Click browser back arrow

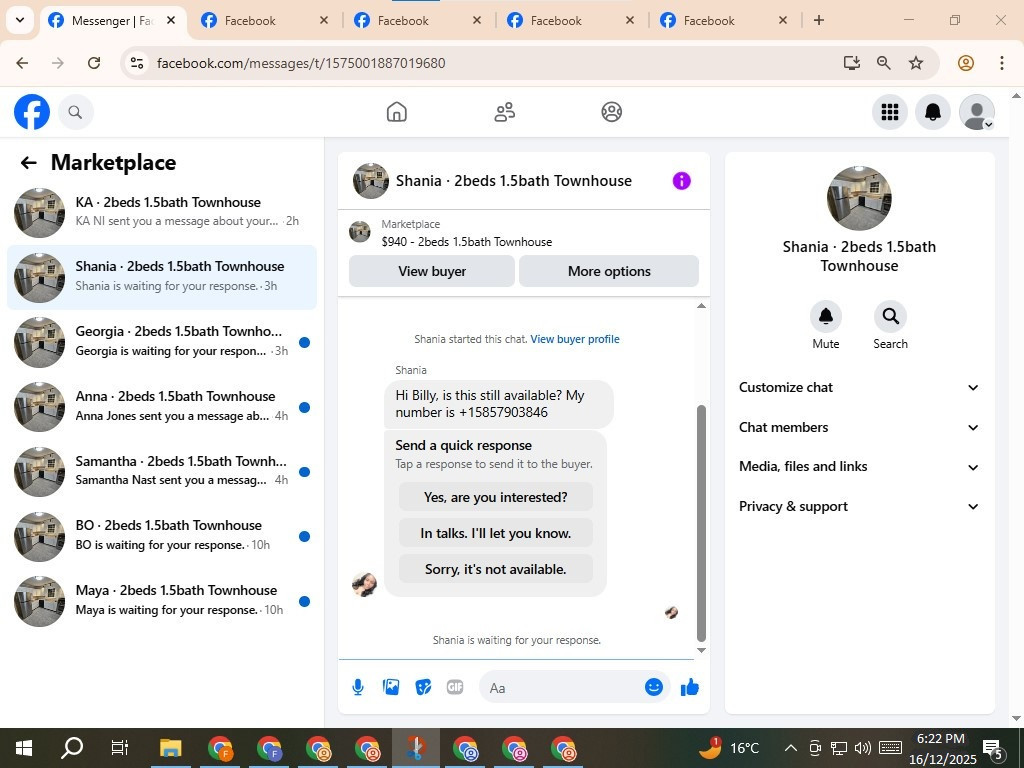point(22,63)
